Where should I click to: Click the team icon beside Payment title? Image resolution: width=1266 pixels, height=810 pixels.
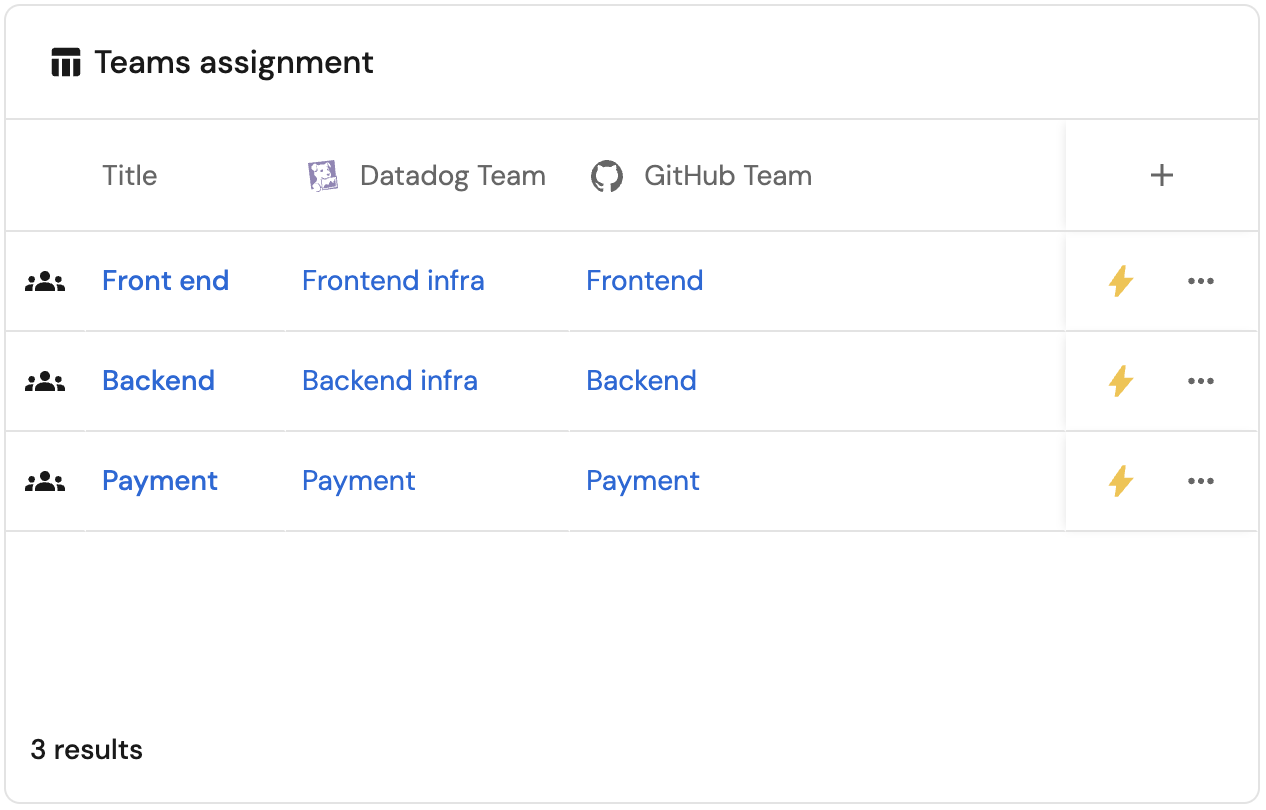point(45,482)
